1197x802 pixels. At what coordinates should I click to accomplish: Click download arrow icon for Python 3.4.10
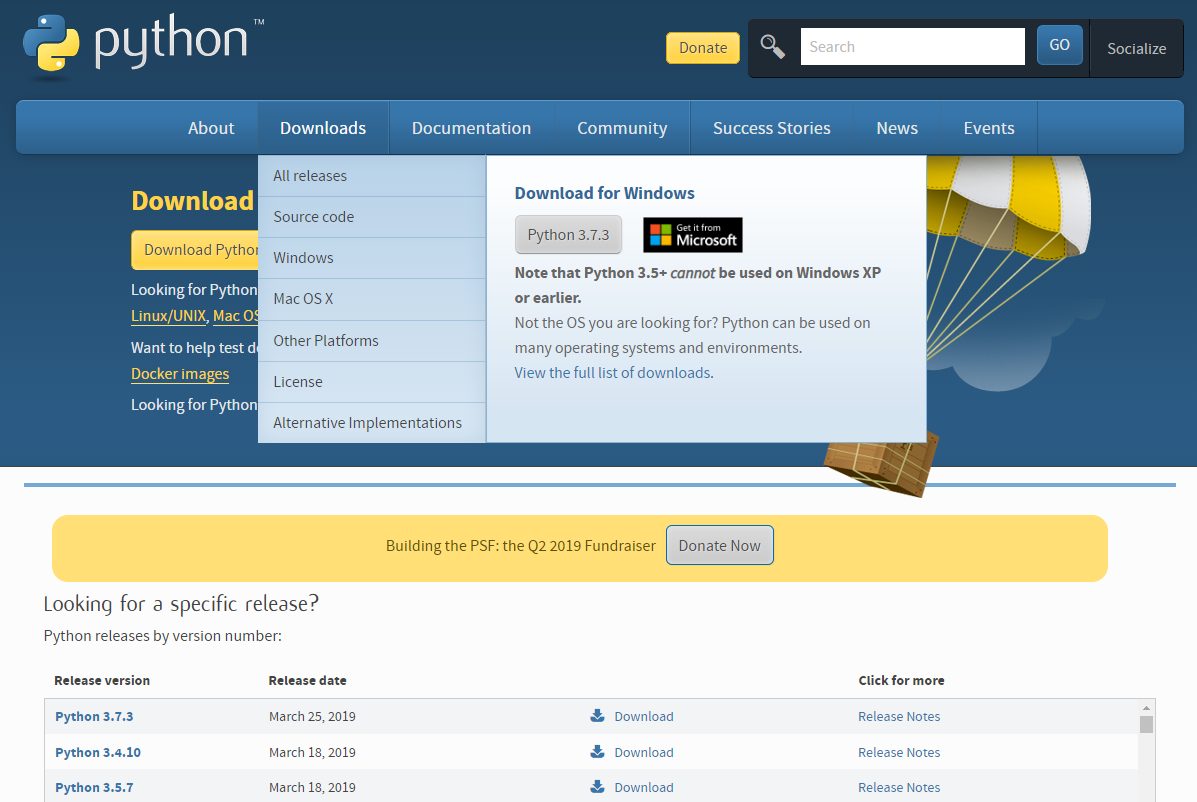597,752
